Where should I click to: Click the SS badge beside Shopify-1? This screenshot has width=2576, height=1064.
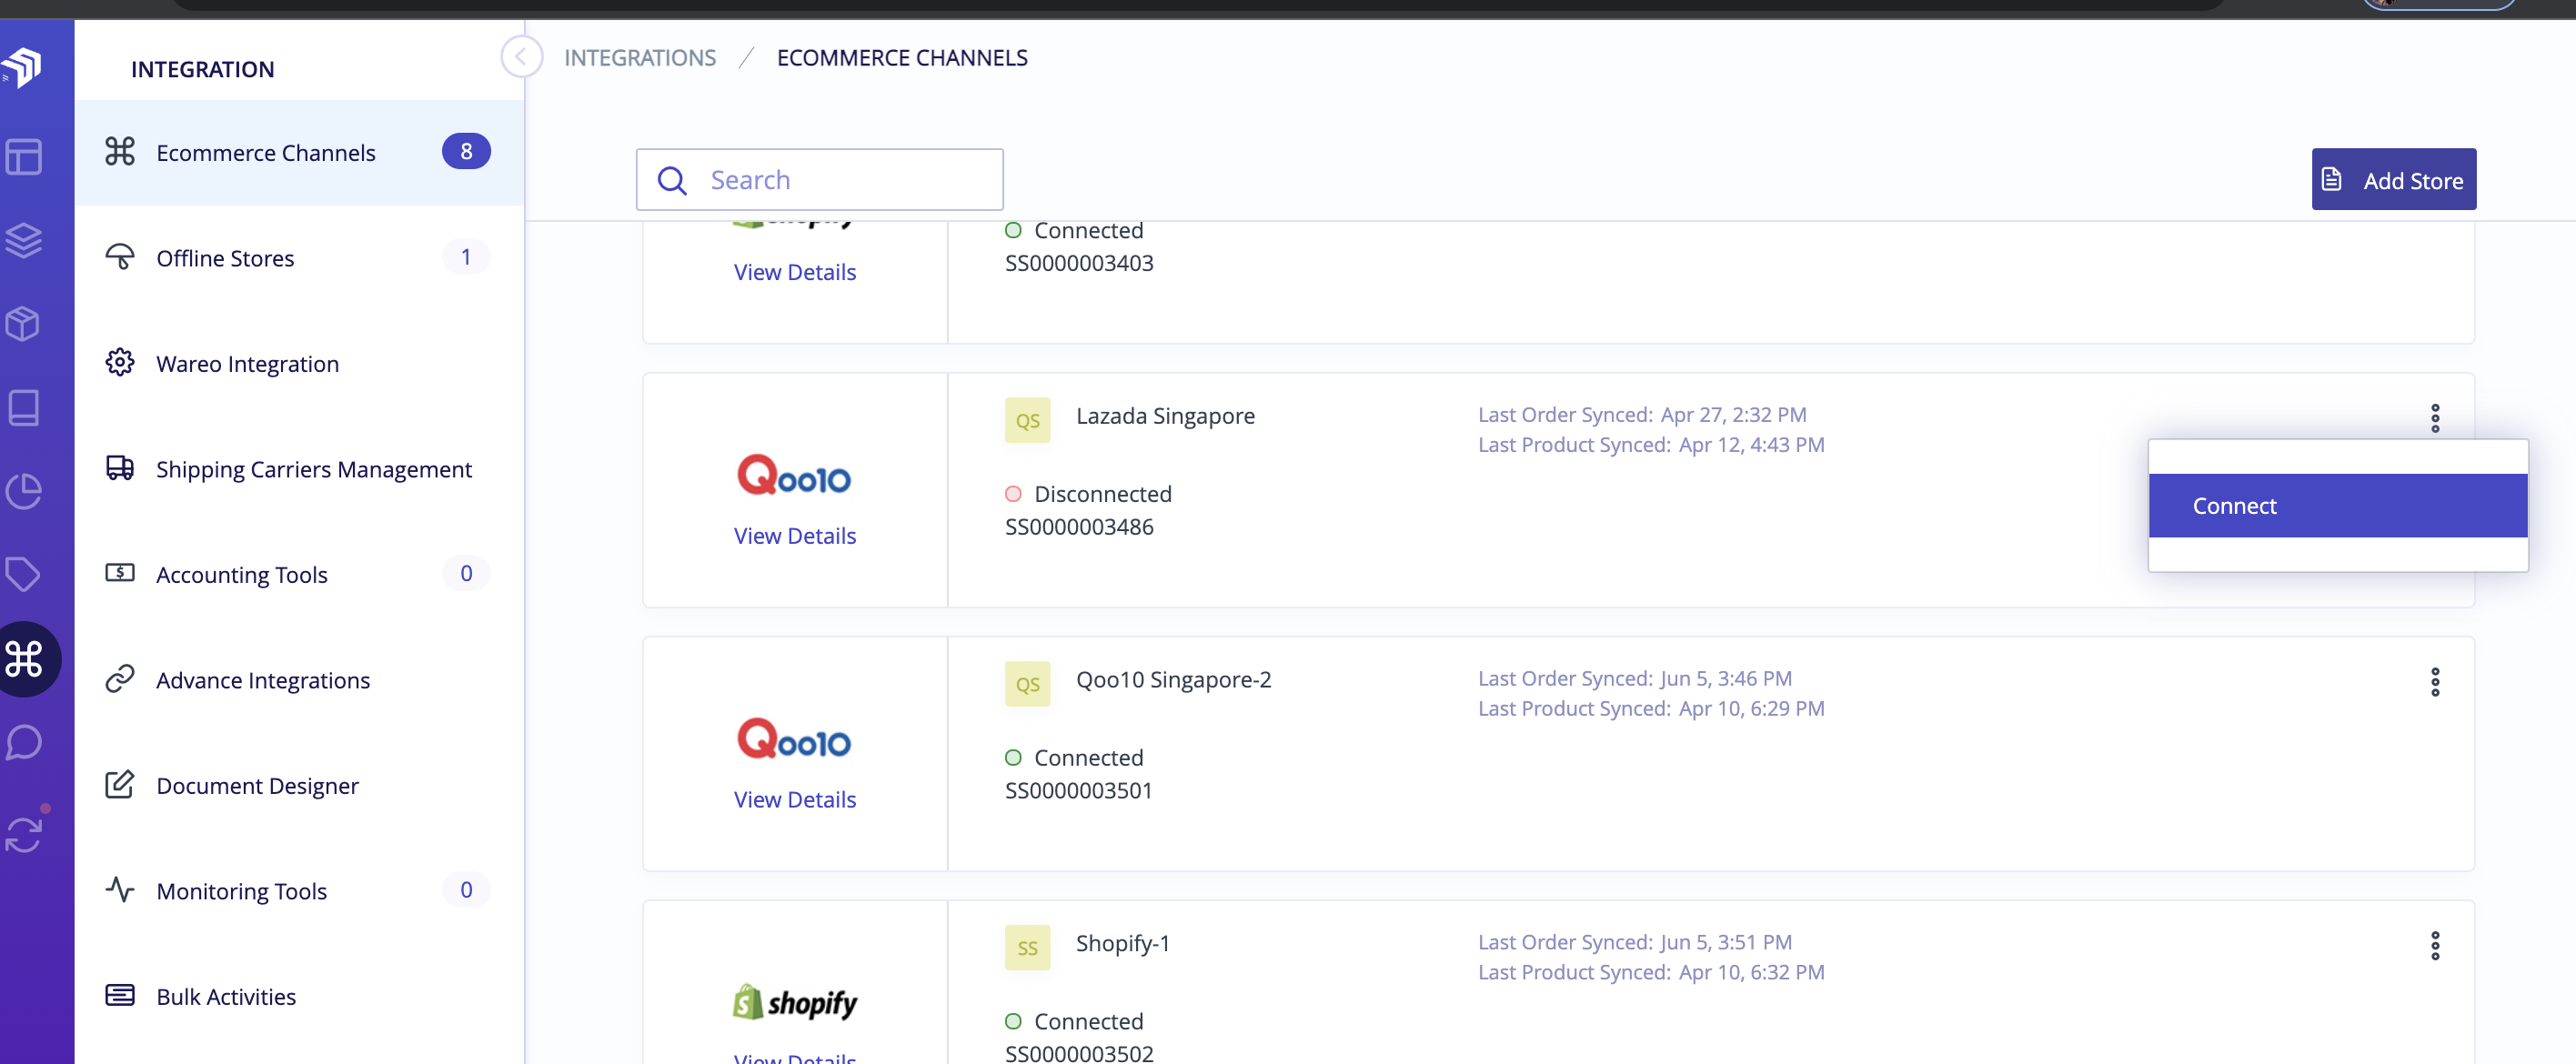coord(1027,948)
